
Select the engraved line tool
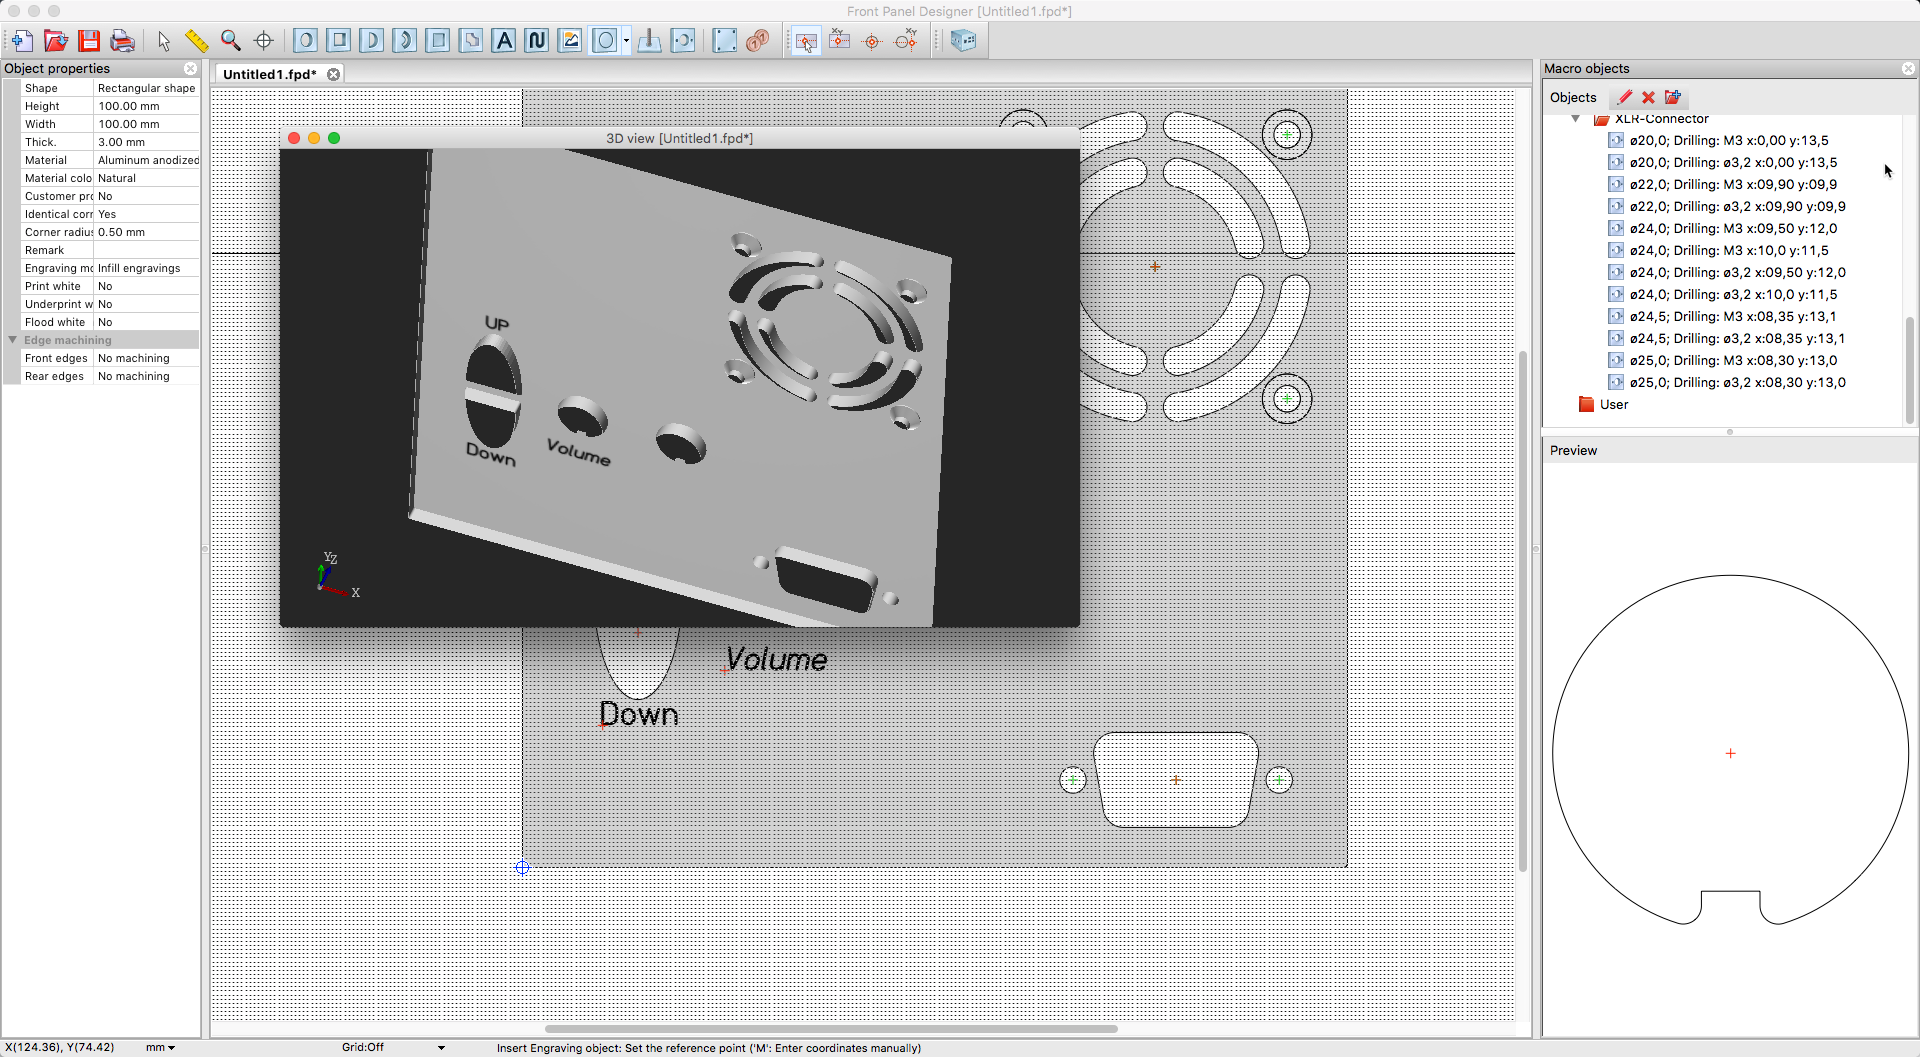coord(537,41)
